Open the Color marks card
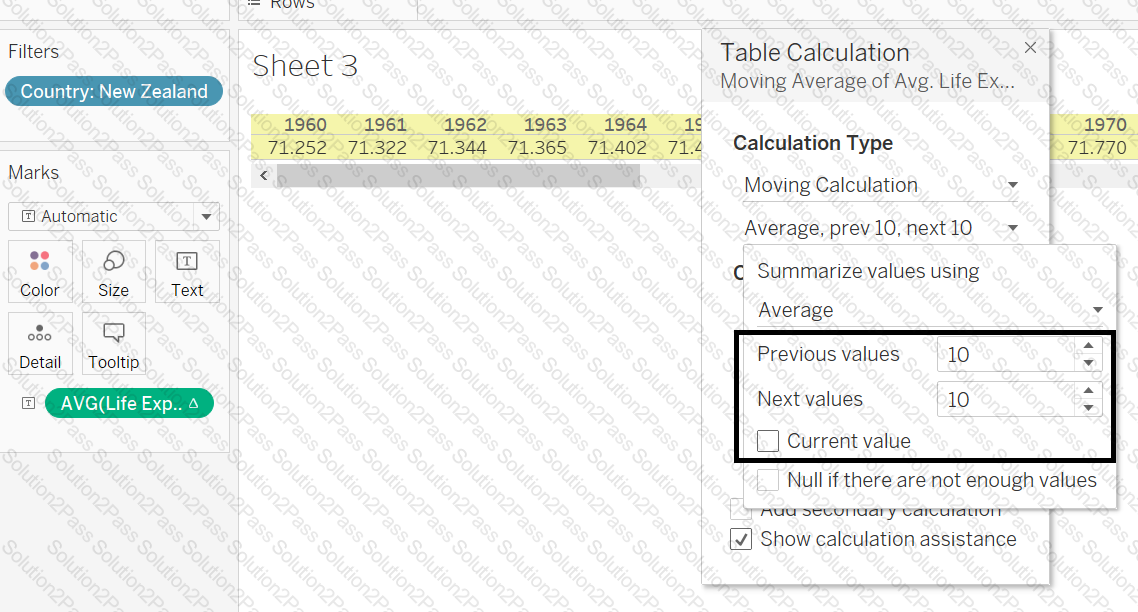Viewport: 1138px width, 612px height. [40, 272]
